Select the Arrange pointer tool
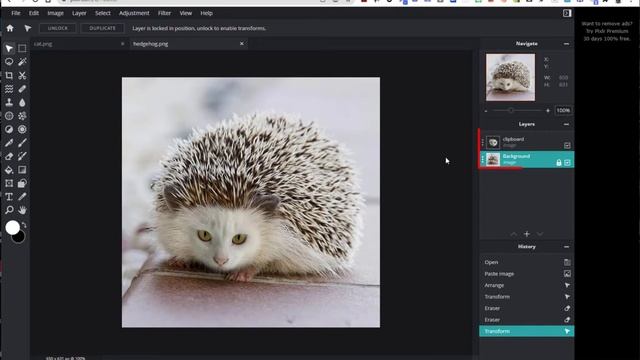This screenshot has width=640, height=360. click(x=9, y=49)
